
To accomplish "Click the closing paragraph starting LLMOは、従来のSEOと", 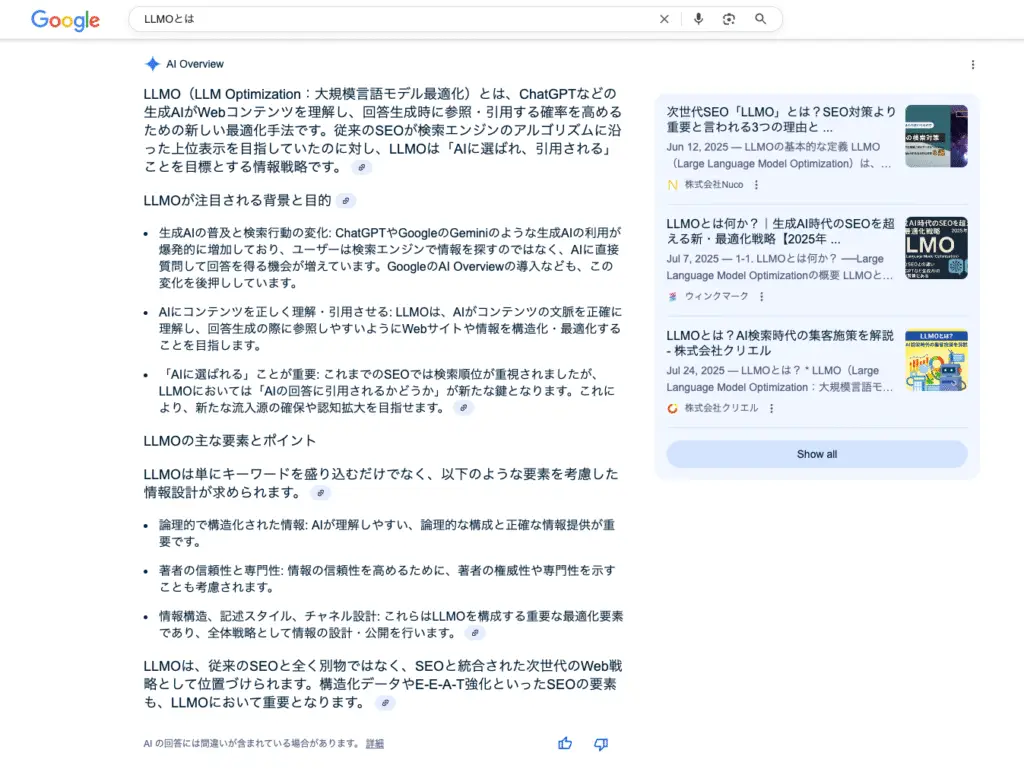I will coord(383,684).
